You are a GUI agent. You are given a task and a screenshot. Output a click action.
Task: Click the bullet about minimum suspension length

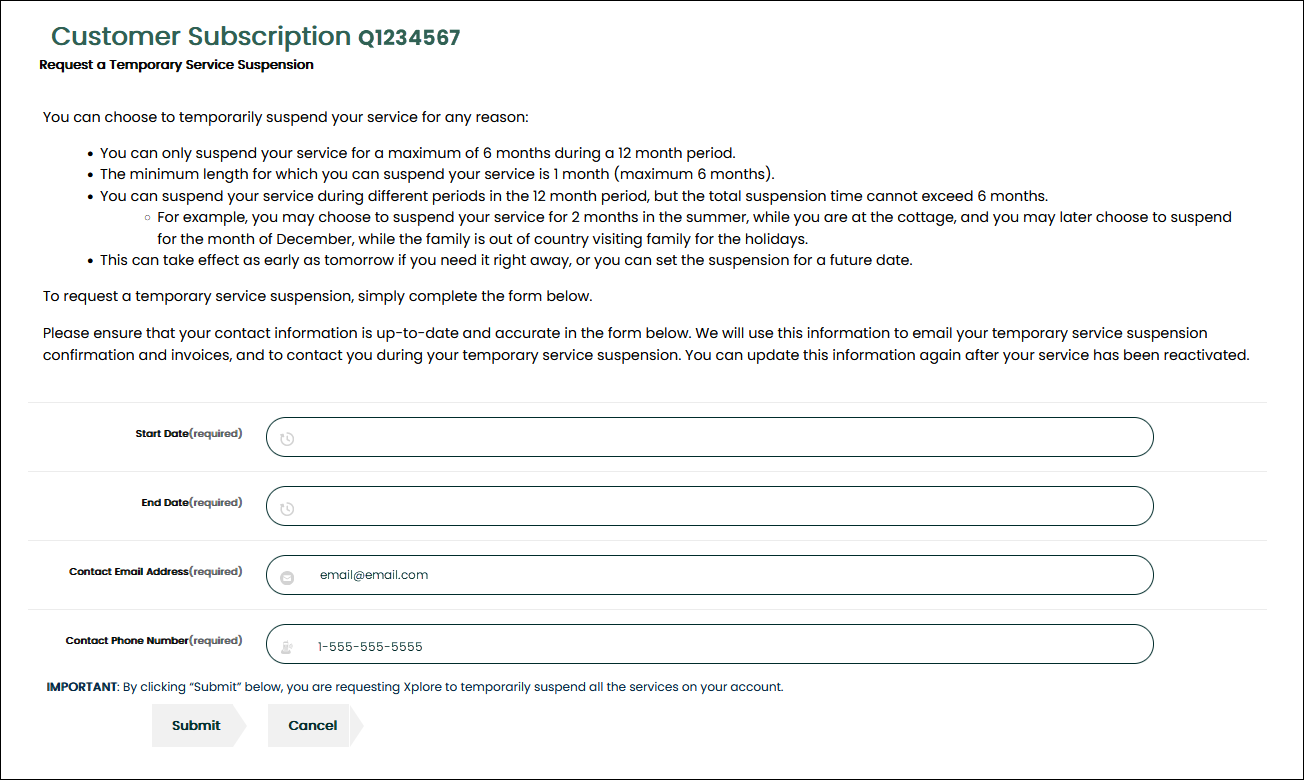[438, 174]
